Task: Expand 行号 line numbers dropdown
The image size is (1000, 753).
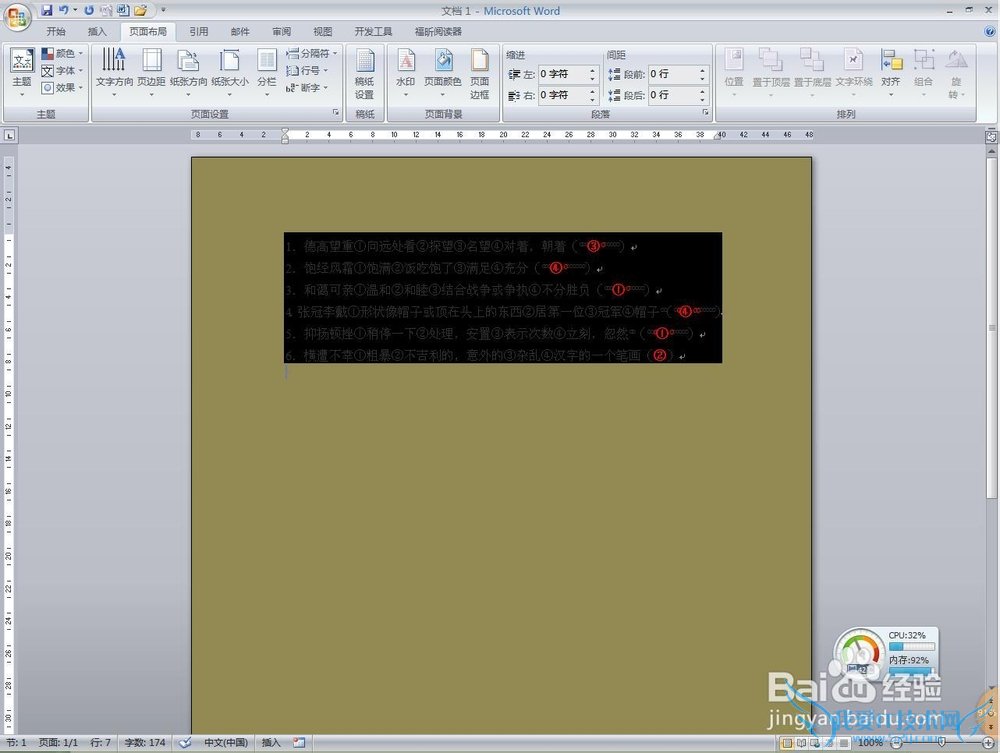Action: (x=307, y=70)
